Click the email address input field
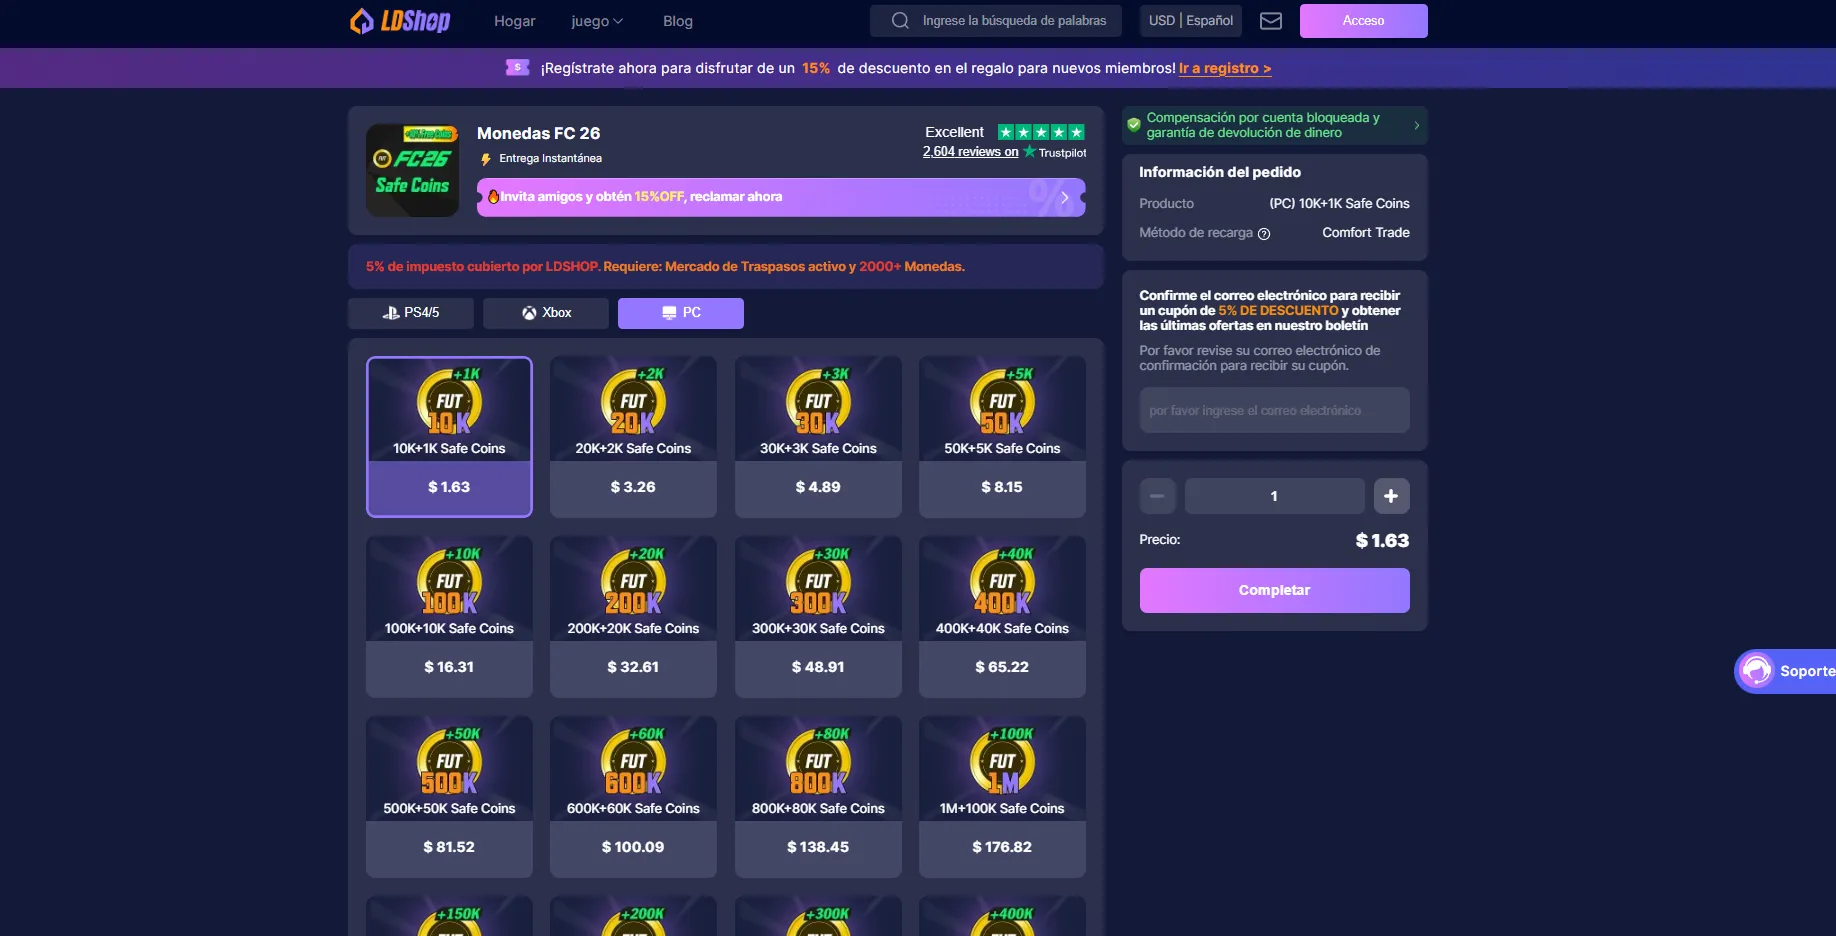The width and height of the screenshot is (1836, 936). pos(1275,410)
